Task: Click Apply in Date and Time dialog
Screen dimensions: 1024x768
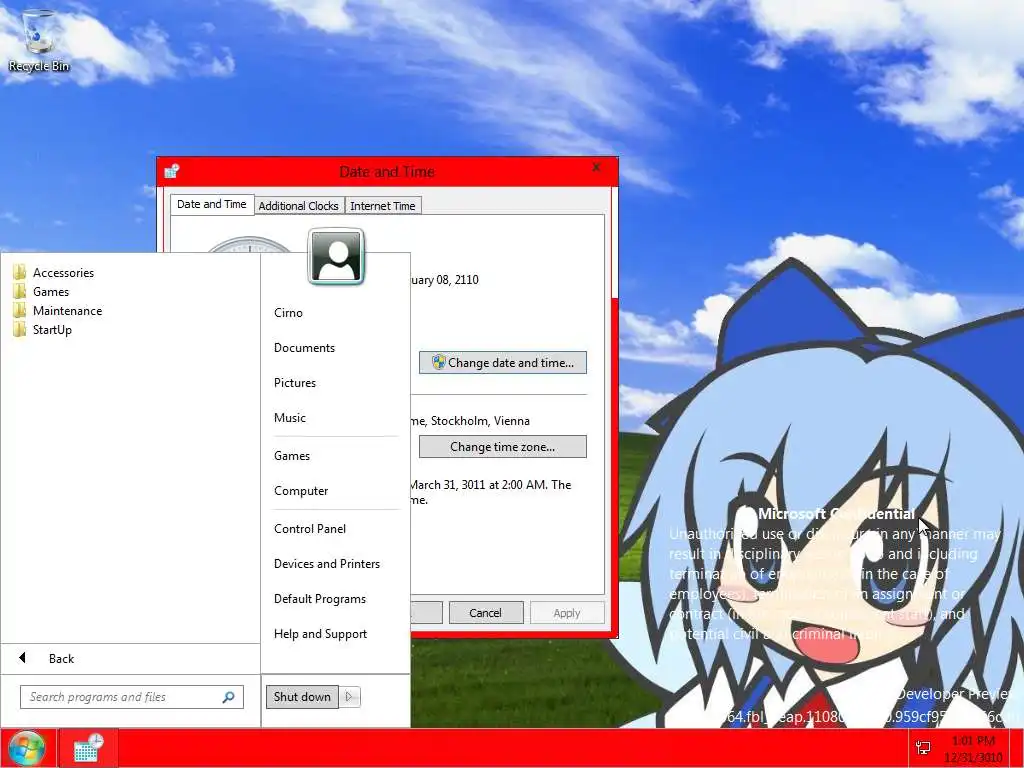Action: [x=567, y=613]
